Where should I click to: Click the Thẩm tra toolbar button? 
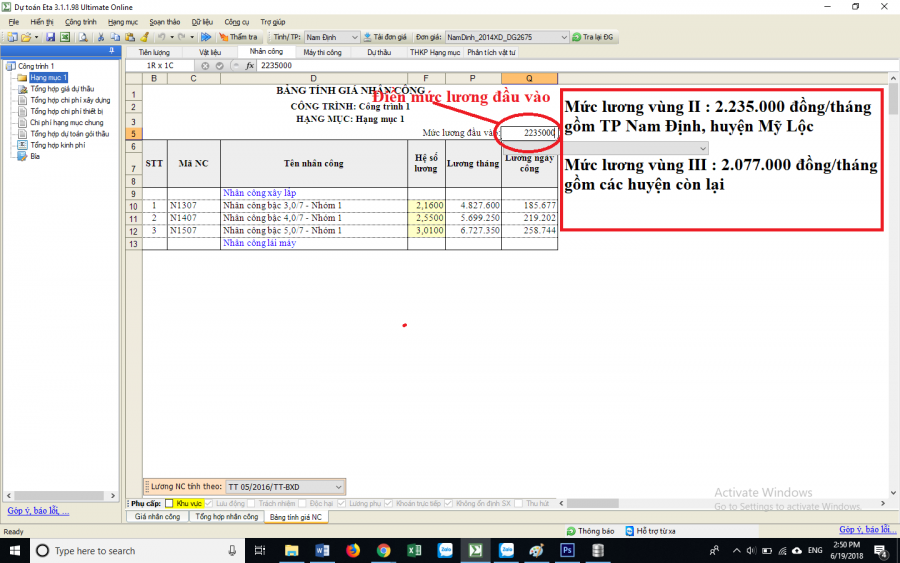(x=237, y=37)
